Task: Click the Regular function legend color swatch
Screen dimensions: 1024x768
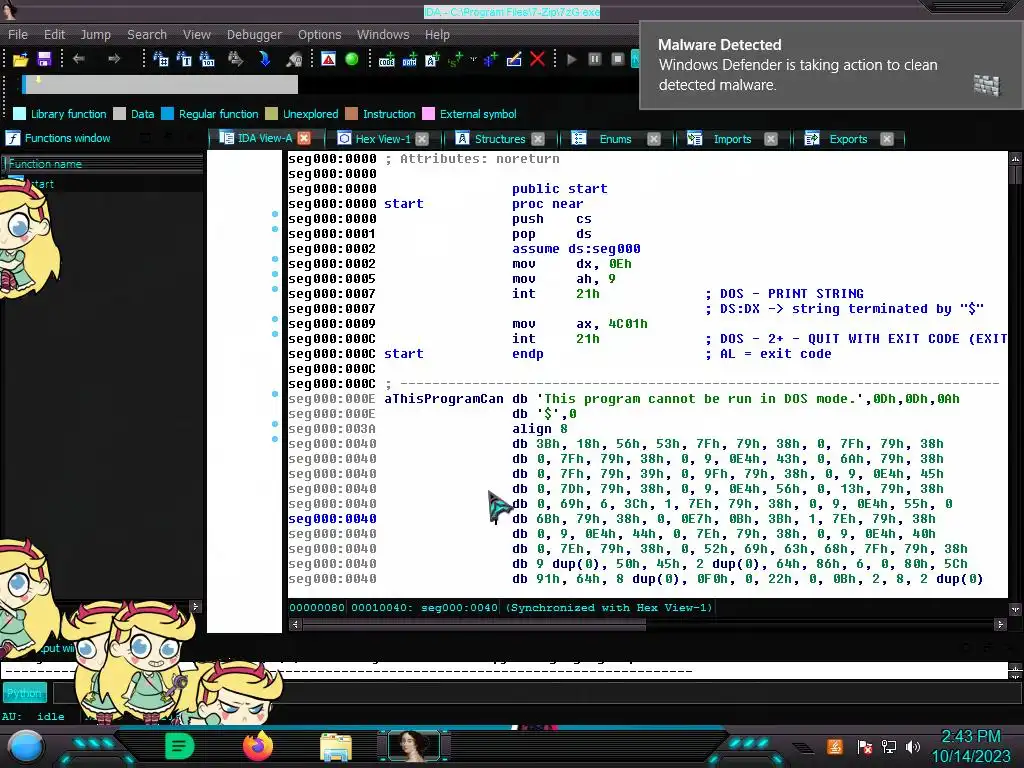Action: [x=167, y=114]
